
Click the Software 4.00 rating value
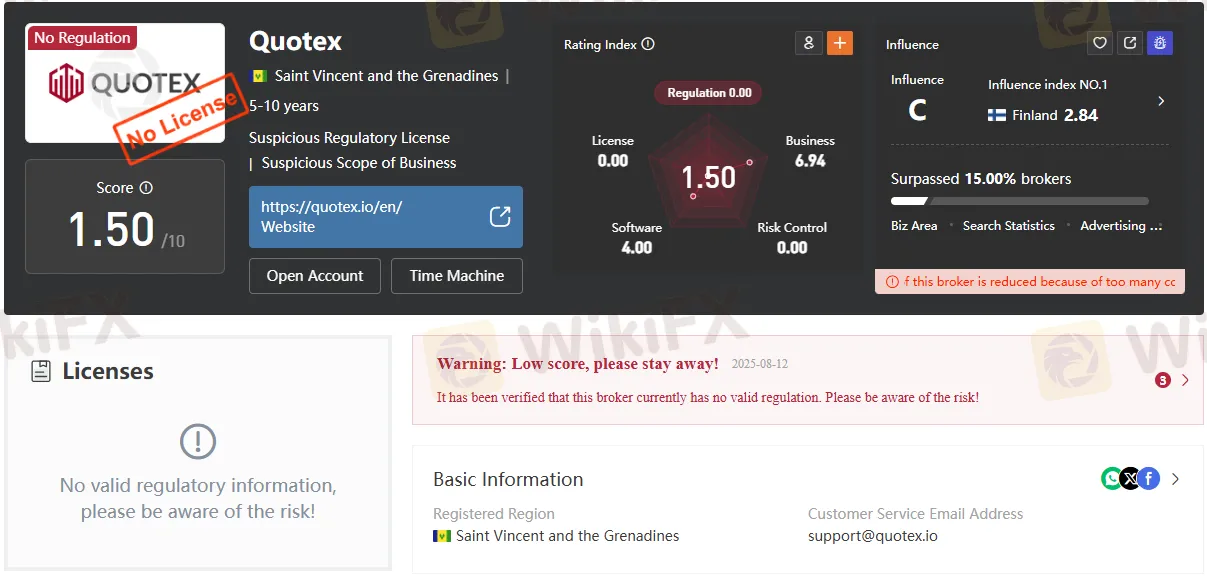[637, 247]
